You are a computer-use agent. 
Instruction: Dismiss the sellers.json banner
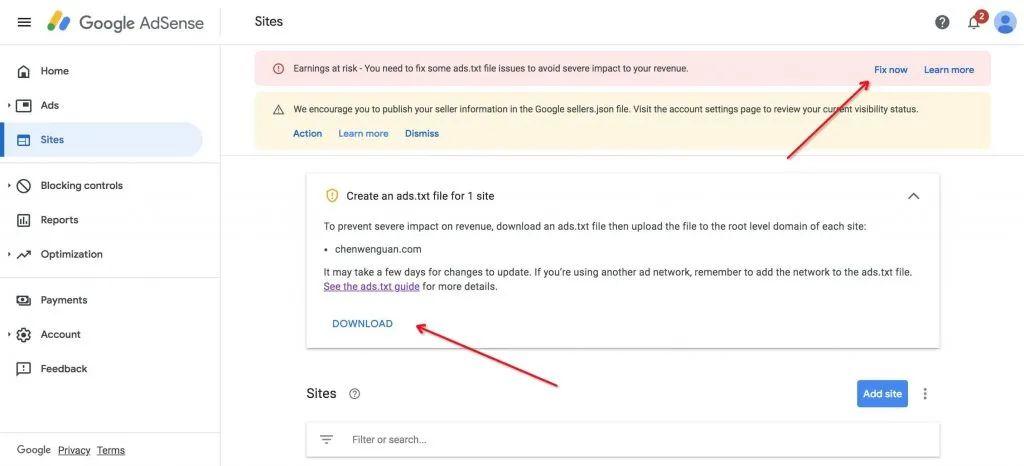pos(422,134)
